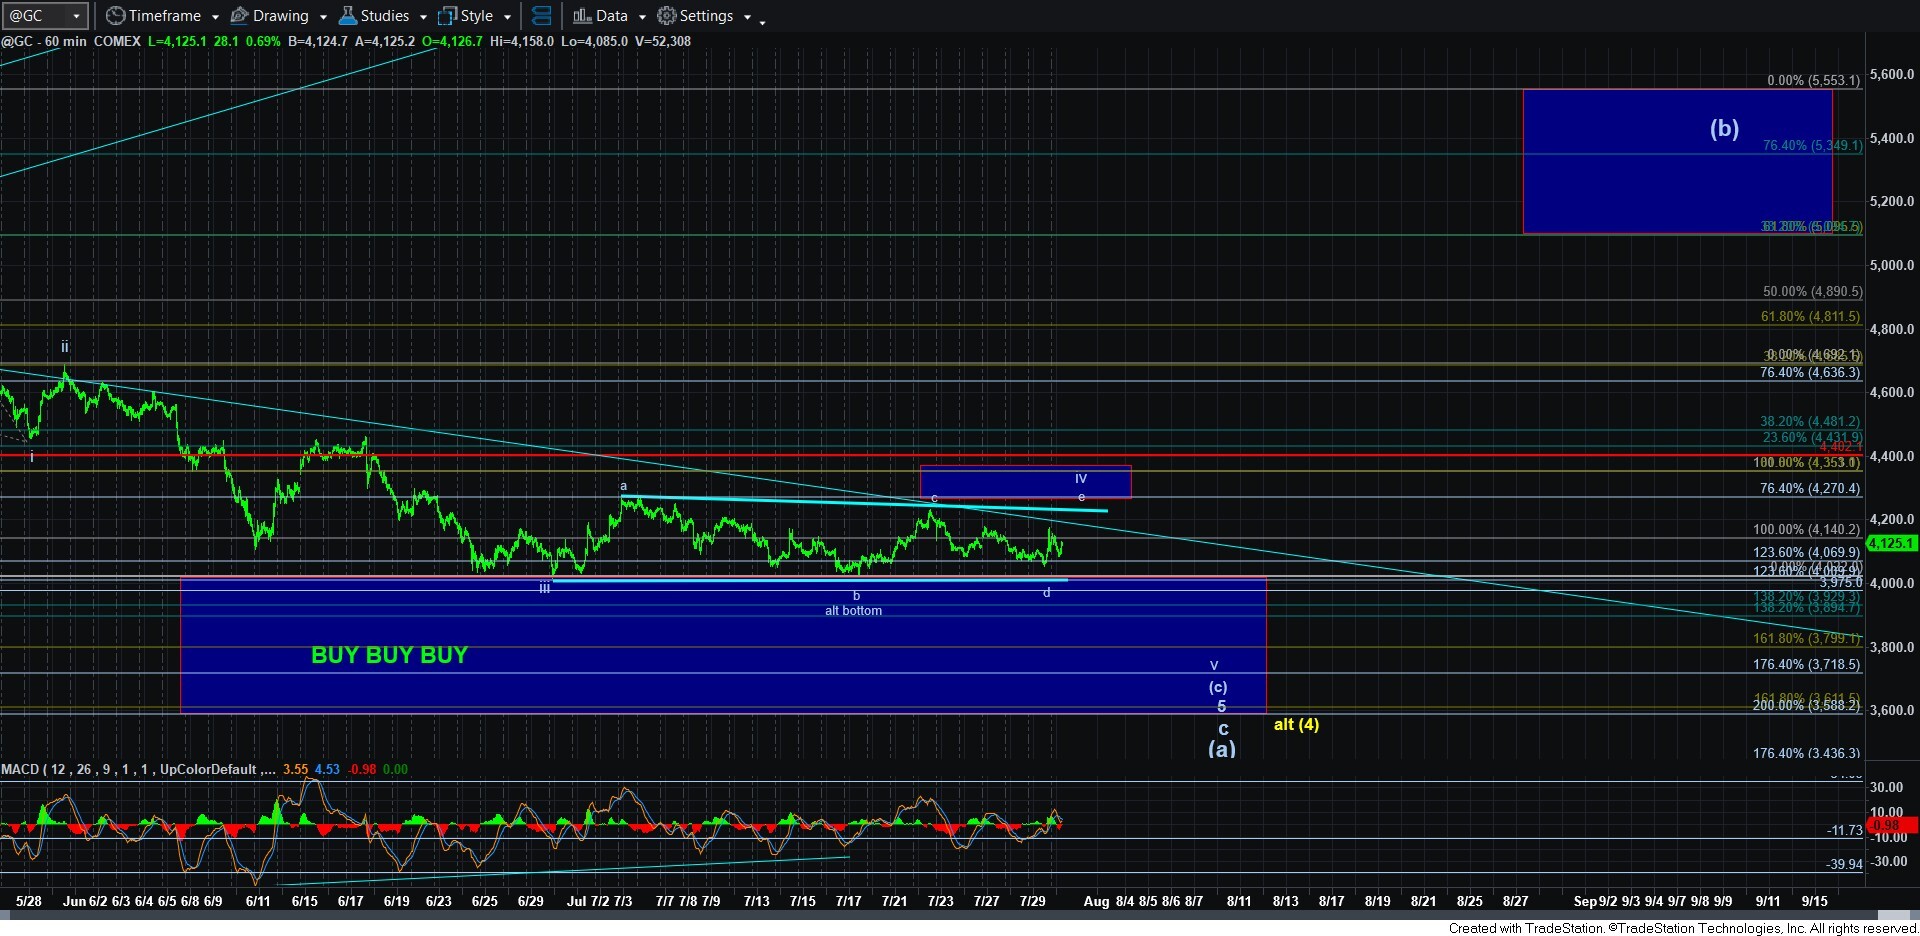Select the 'BUY BUY BUY' text label
This screenshot has width=1920, height=936.
click(389, 655)
